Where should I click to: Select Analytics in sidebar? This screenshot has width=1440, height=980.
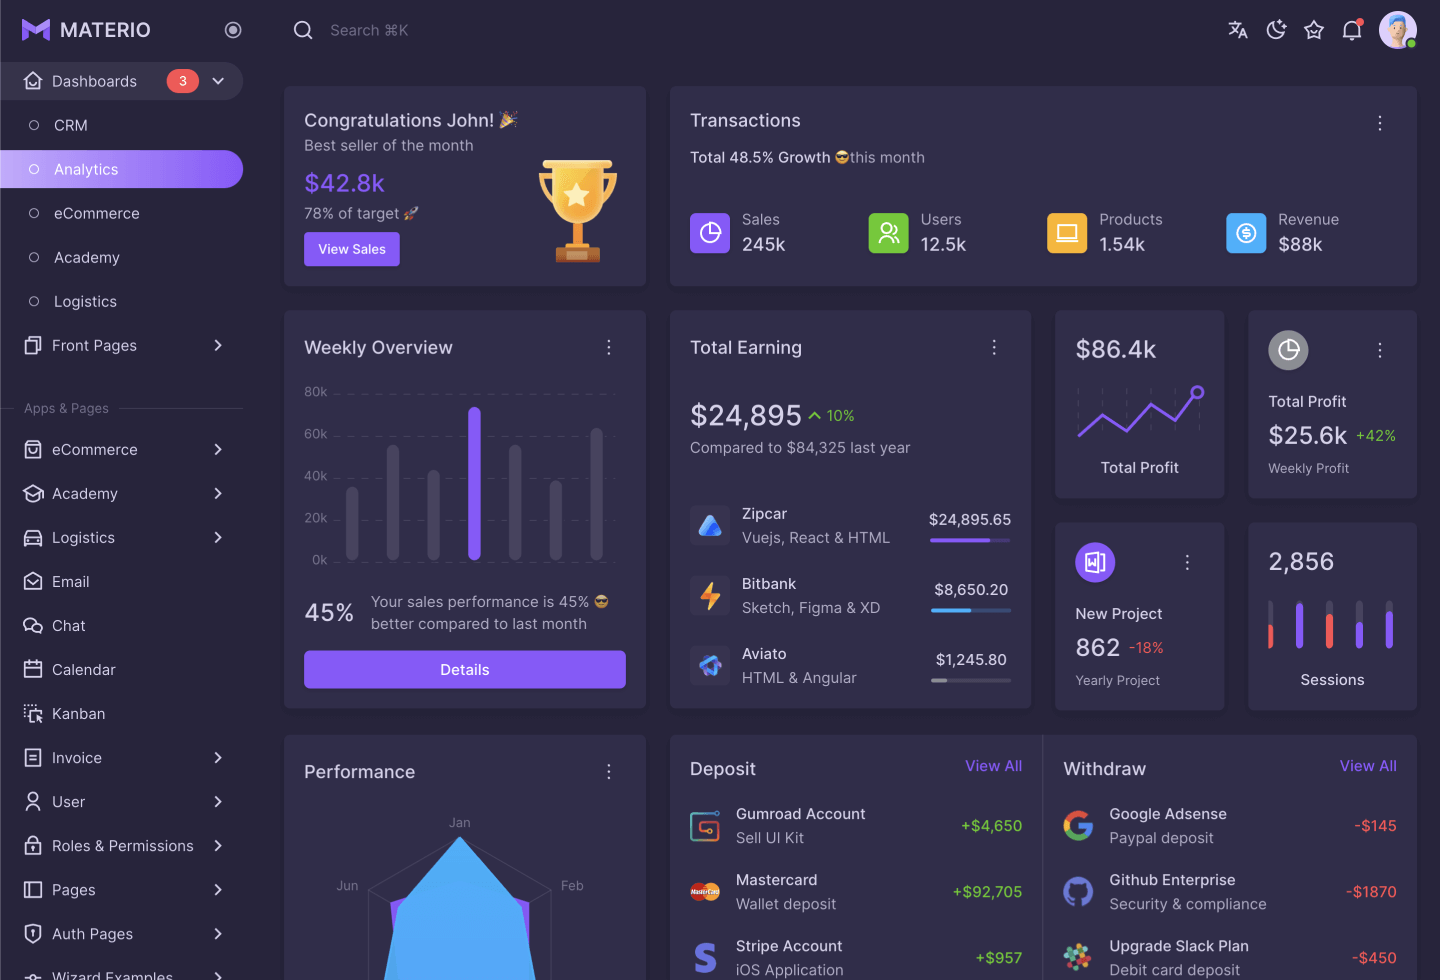122,169
